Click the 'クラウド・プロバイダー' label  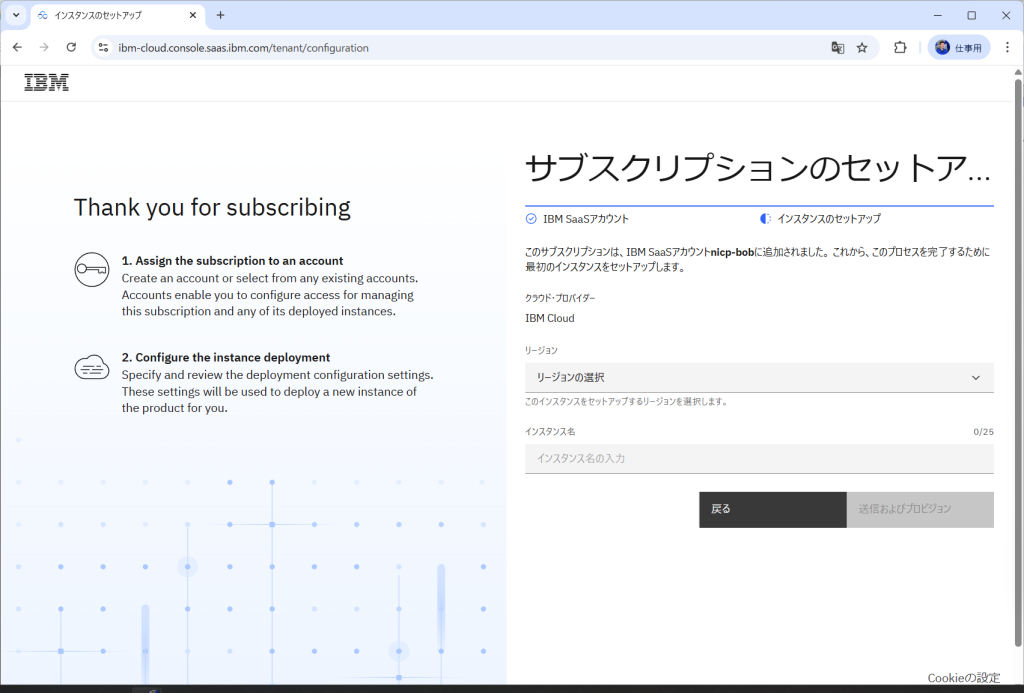pos(560,298)
